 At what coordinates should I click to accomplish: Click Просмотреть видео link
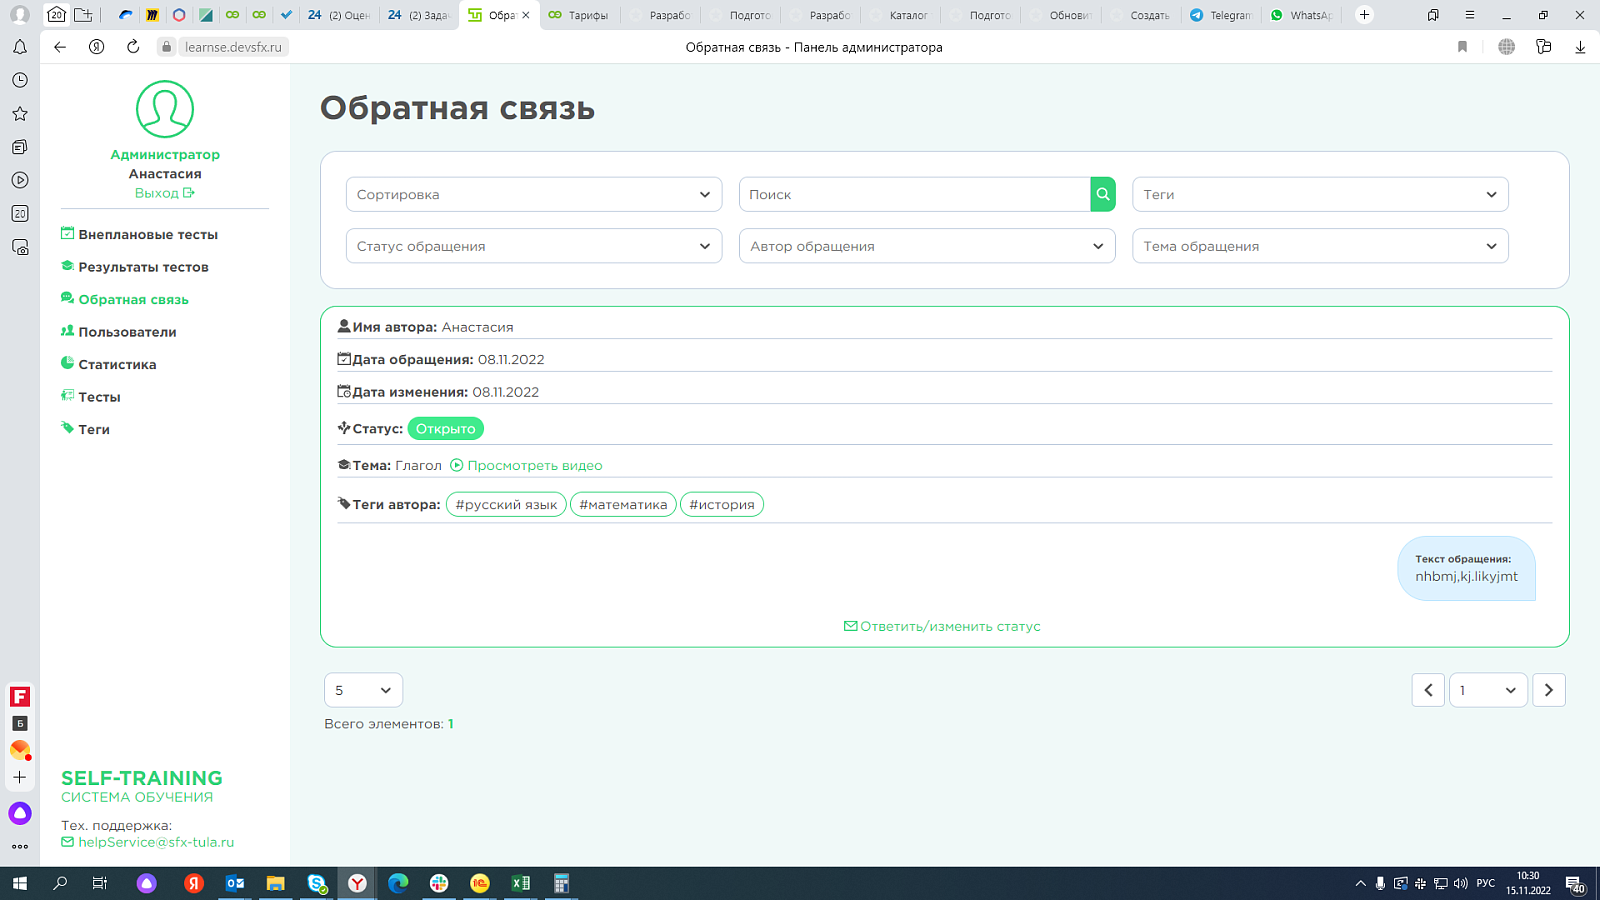tap(526, 465)
